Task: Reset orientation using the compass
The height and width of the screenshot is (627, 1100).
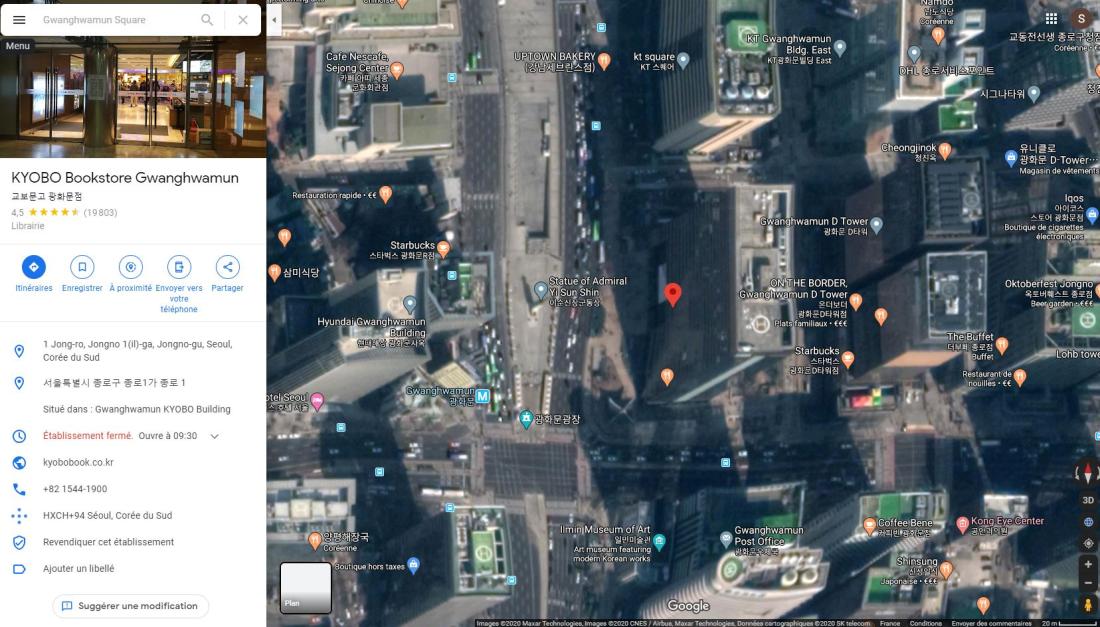Action: (x=1088, y=473)
